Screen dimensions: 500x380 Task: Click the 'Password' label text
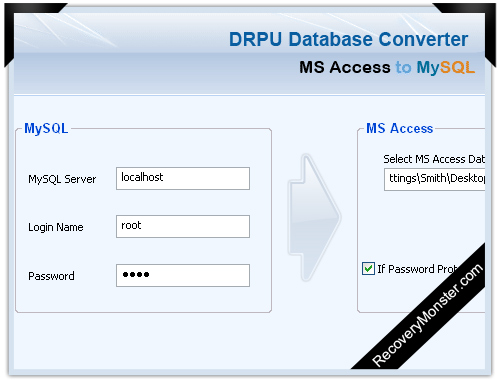[x=51, y=276]
